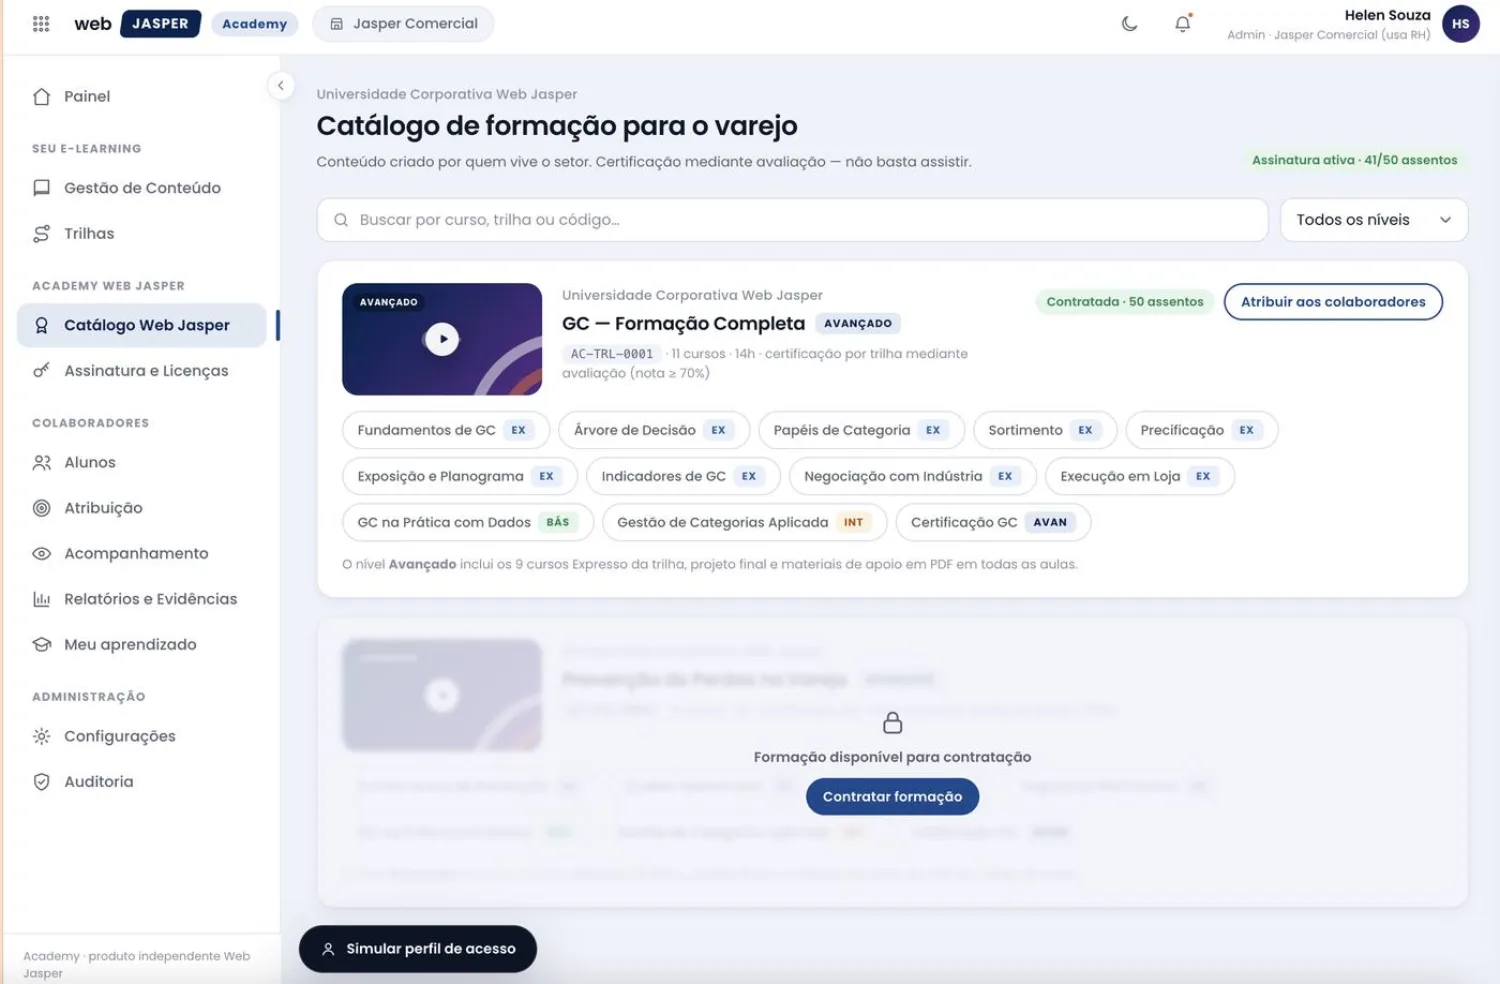This screenshot has height=984, width=1500.
Task: Click Atribuir aos colaboradores button
Action: tap(1333, 302)
